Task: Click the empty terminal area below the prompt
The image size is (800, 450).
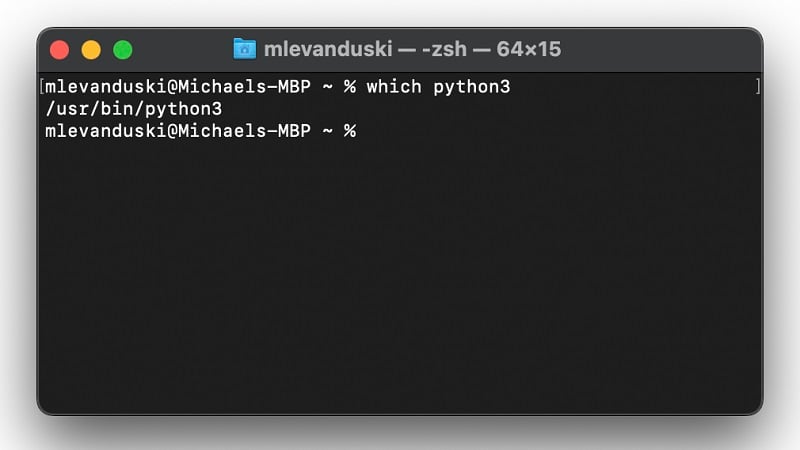Action: coord(400,280)
